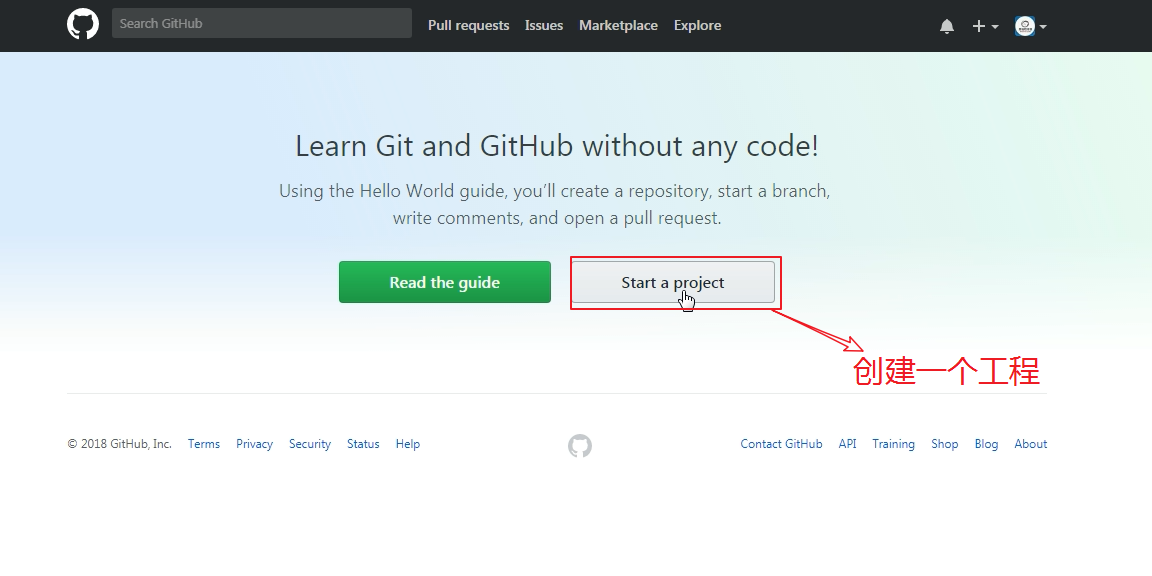Open the Help footer link
The image size is (1152, 576).
(408, 444)
